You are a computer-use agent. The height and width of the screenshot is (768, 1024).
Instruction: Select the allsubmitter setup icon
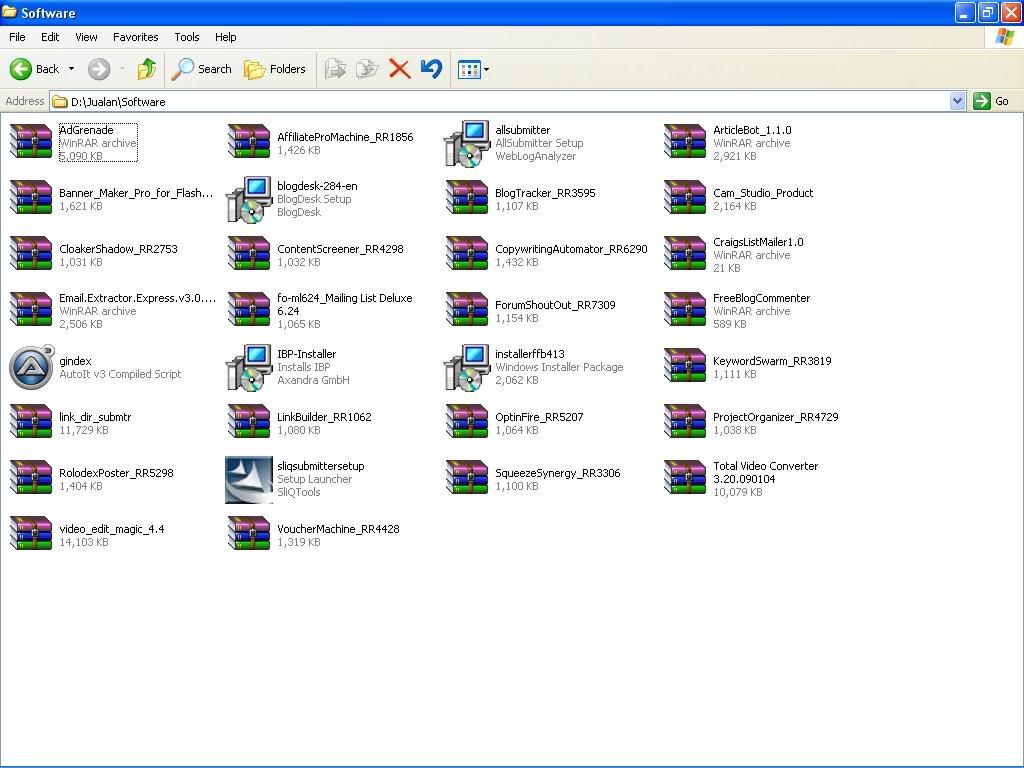click(x=467, y=143)
